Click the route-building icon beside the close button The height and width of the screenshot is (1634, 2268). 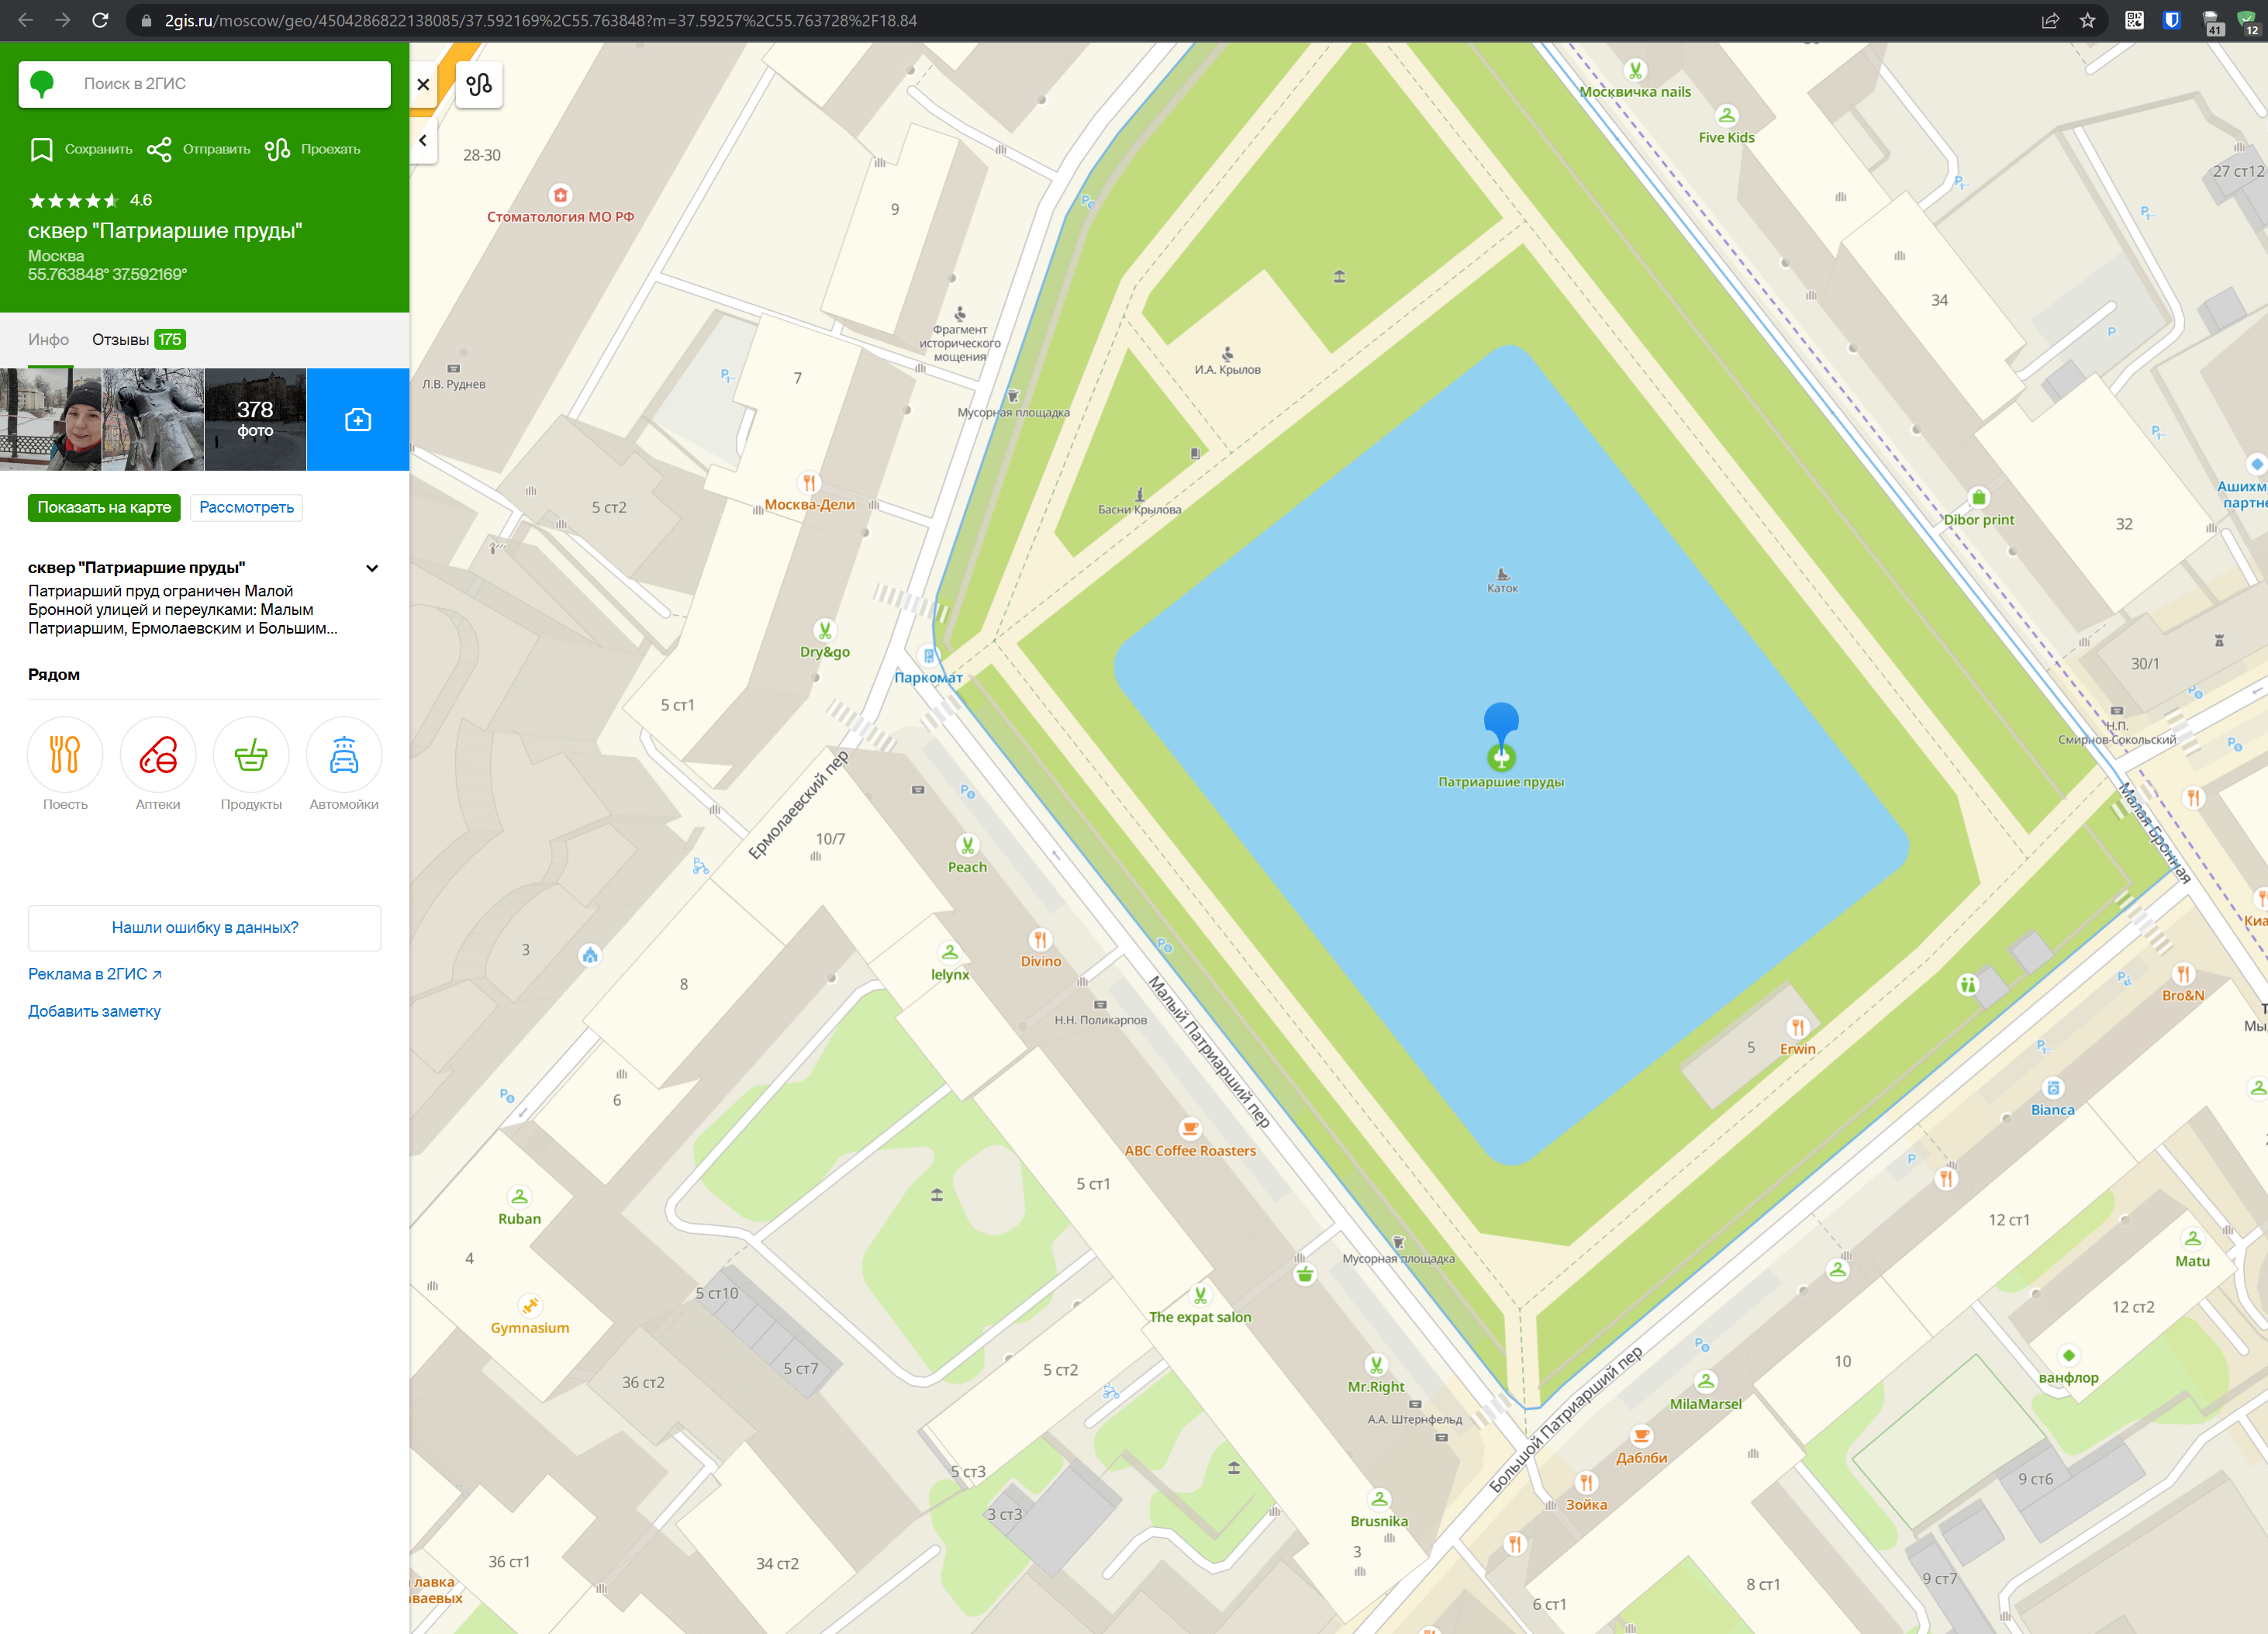pyautogui.click(x=479, y=86)
